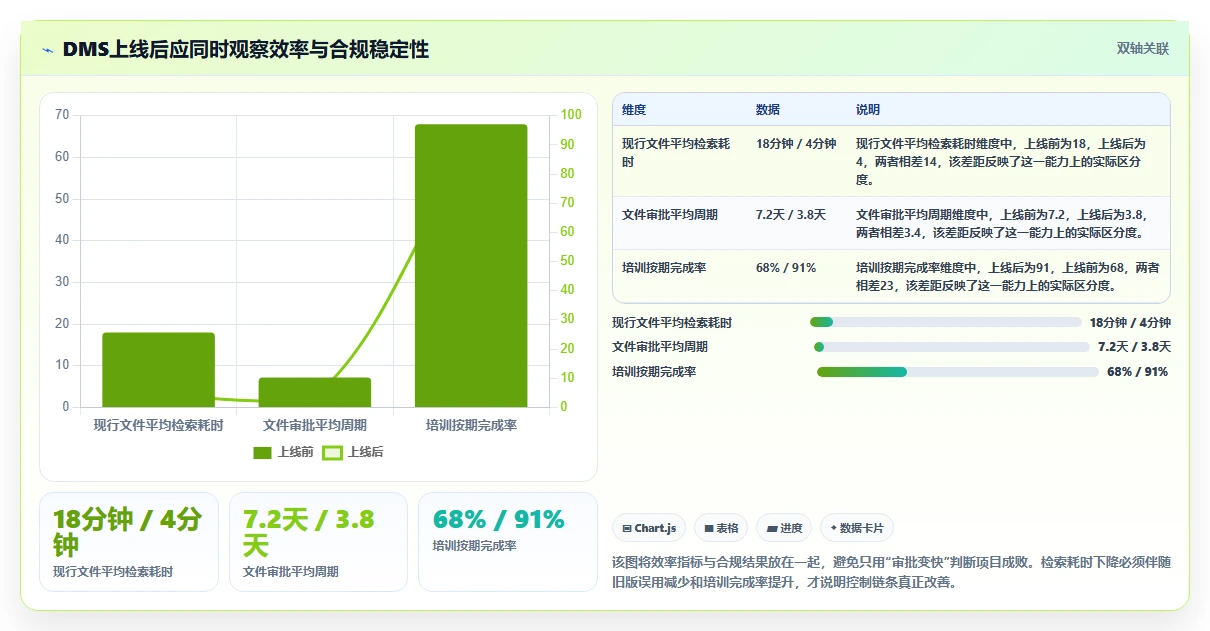
Task: Click the progress value 18分钟 / 4分钟
Action: [x=1130, y=323]
